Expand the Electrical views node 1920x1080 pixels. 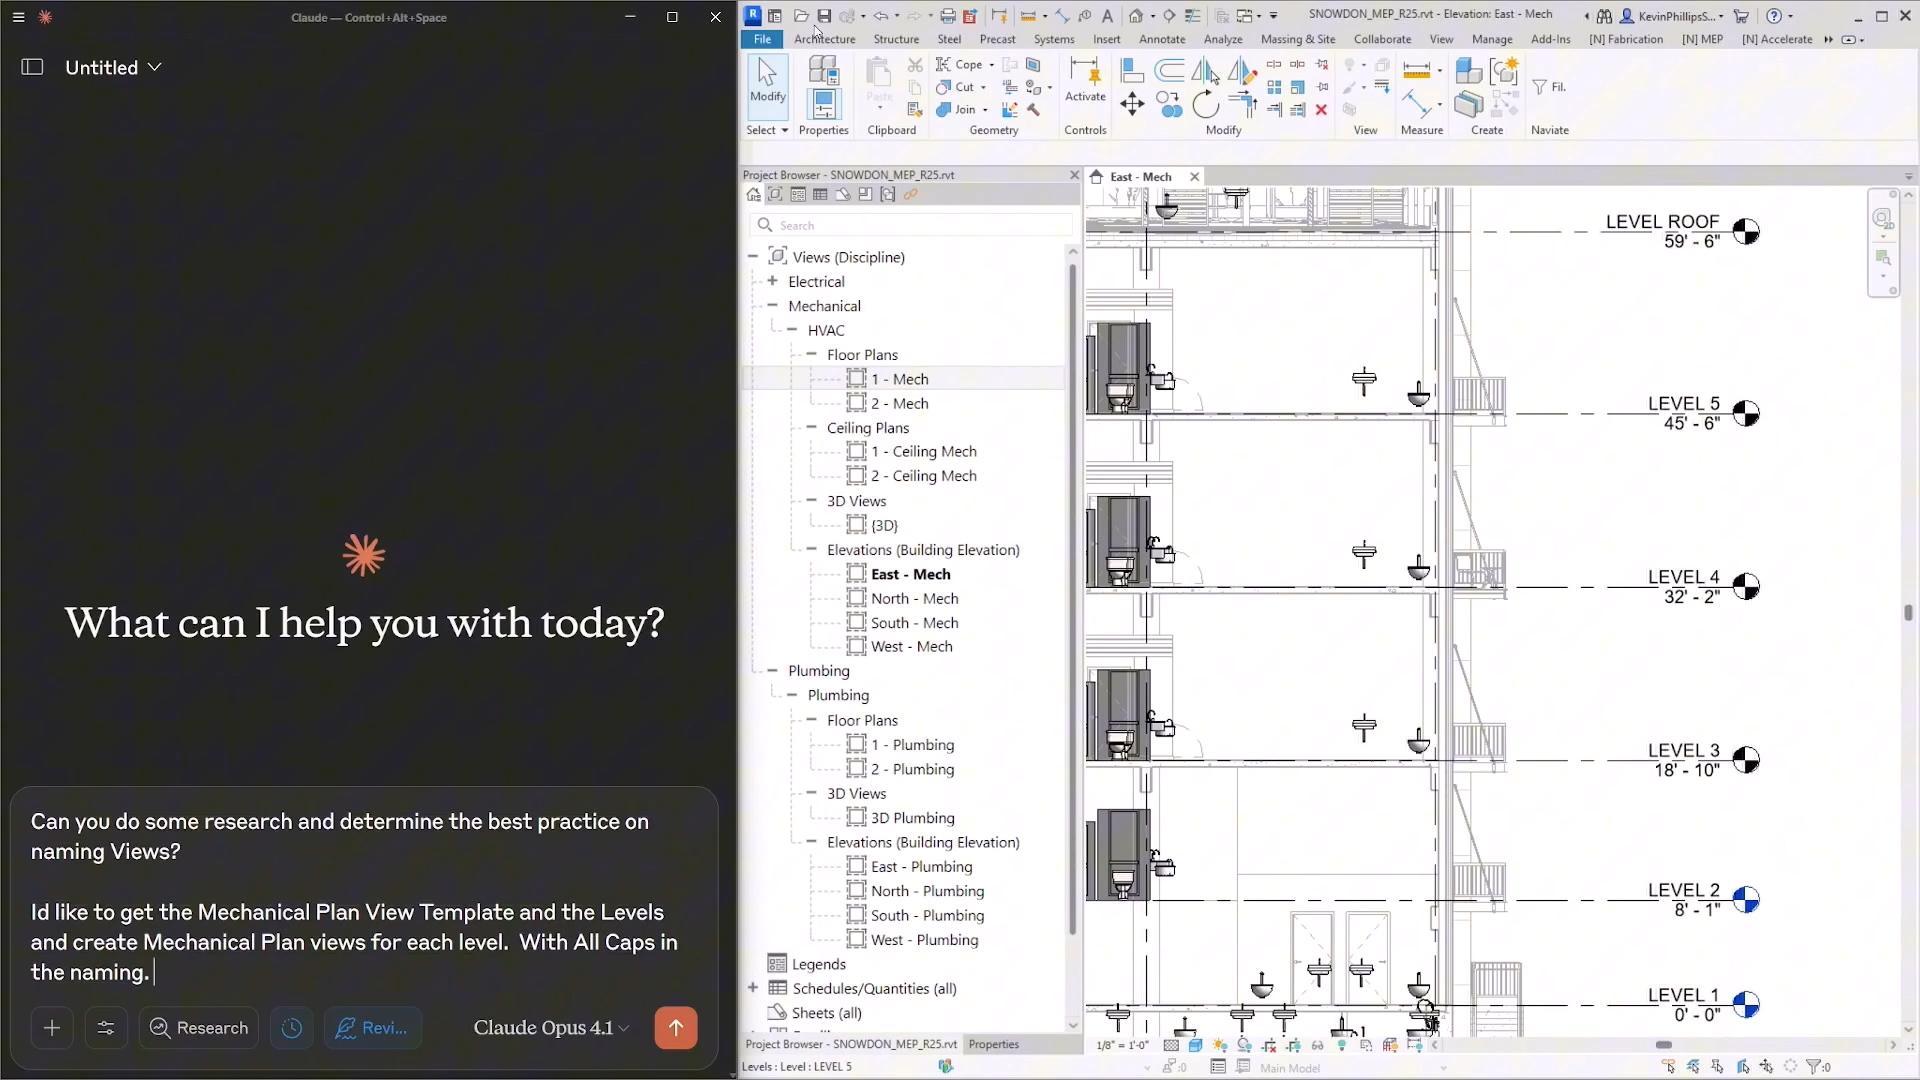click(x=772, y=282)
